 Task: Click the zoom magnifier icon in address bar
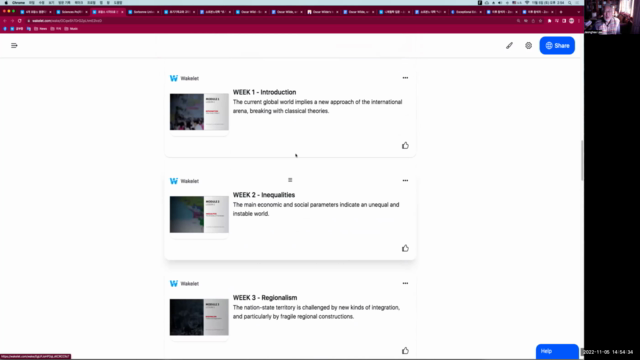tap(518, 21)
